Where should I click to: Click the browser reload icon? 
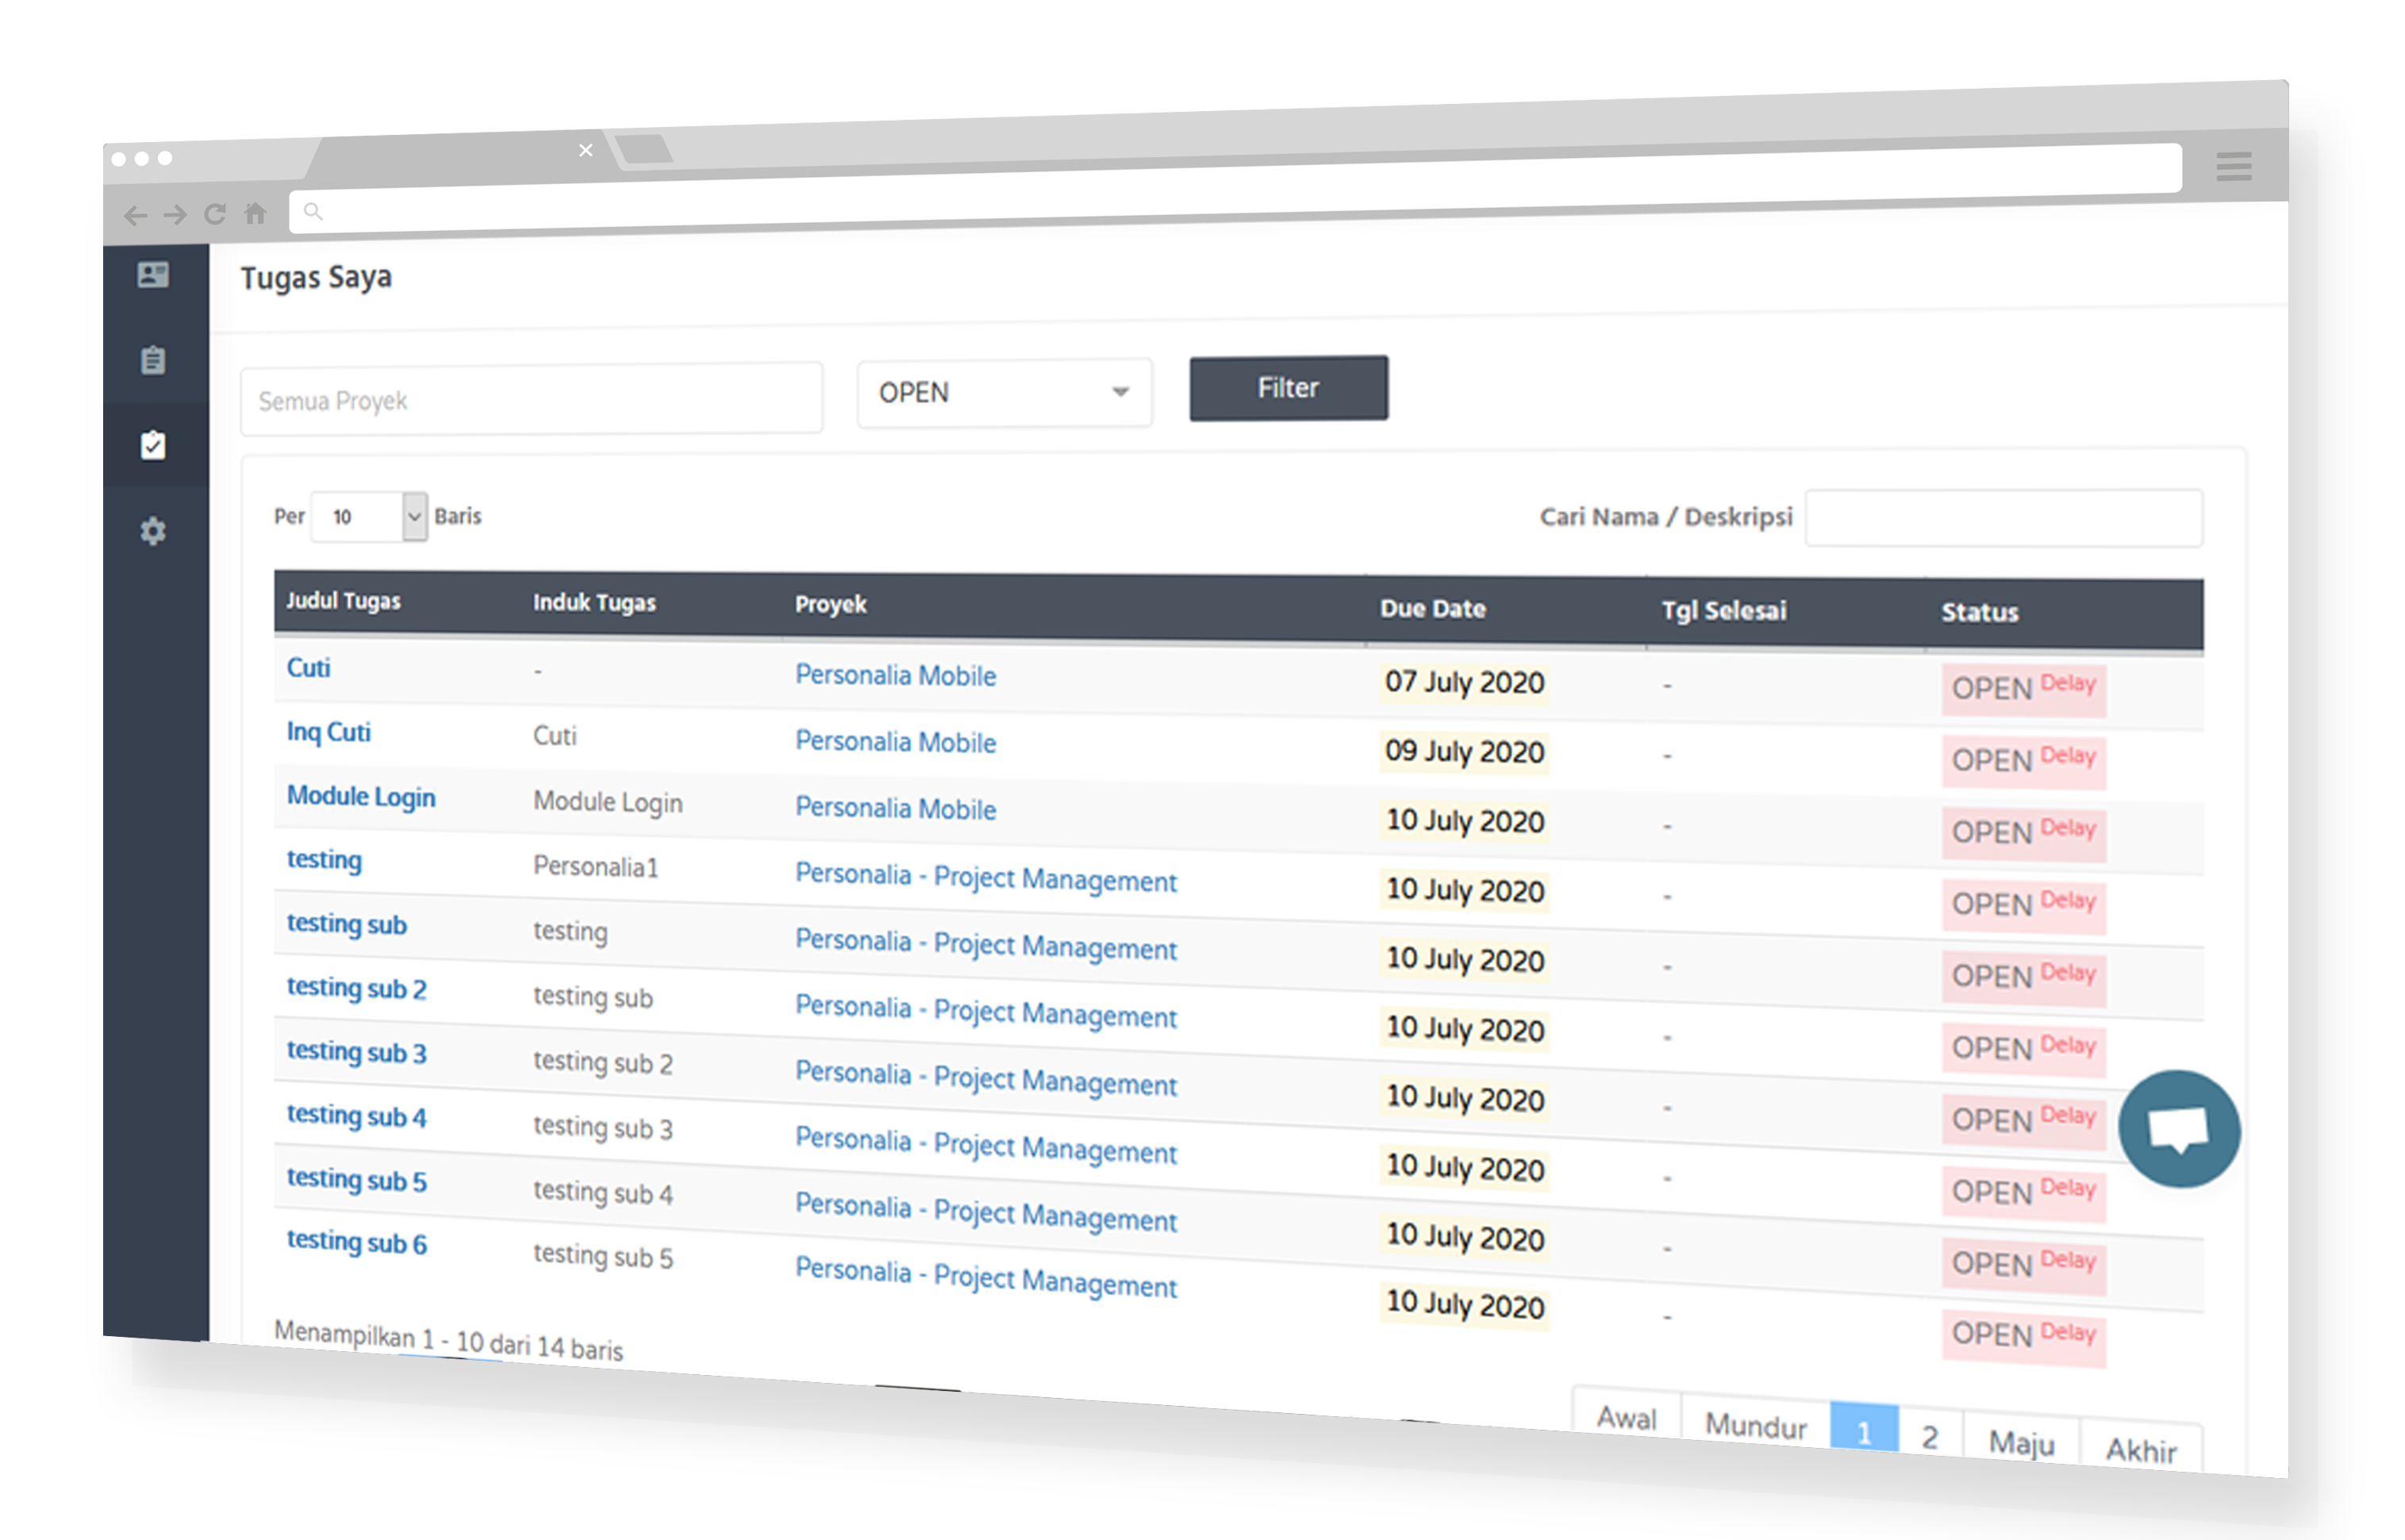point(215,214)
